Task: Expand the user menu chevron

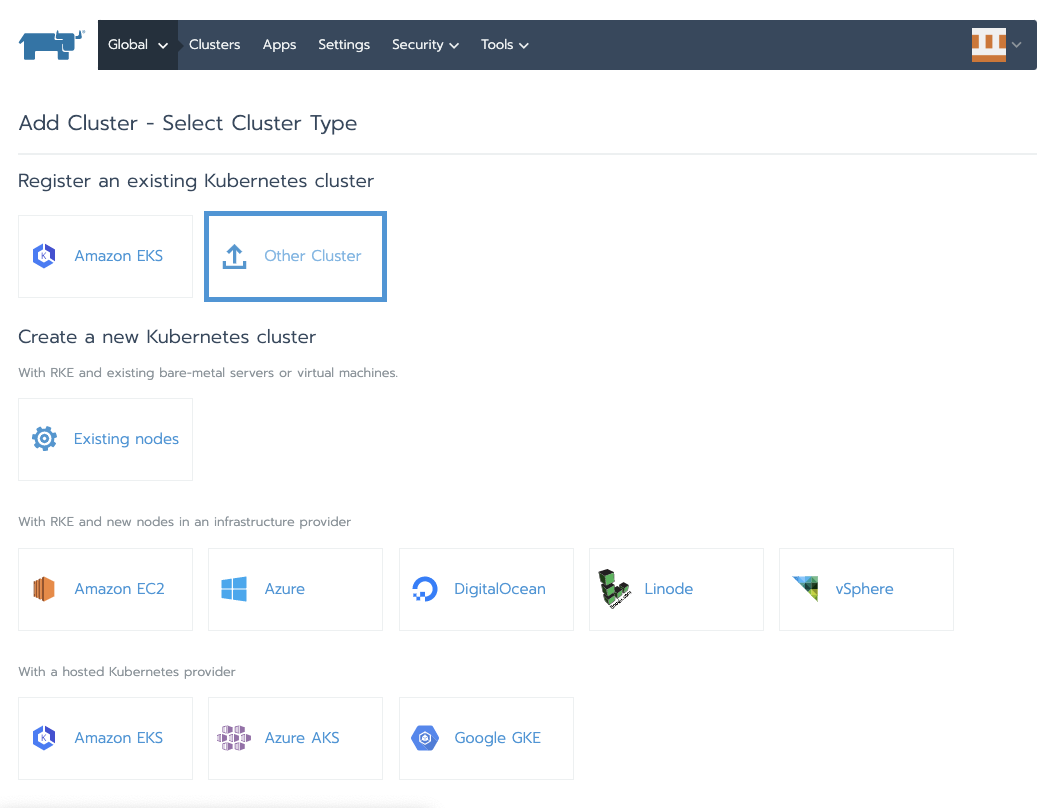Action: click(x=1017, y=45)
